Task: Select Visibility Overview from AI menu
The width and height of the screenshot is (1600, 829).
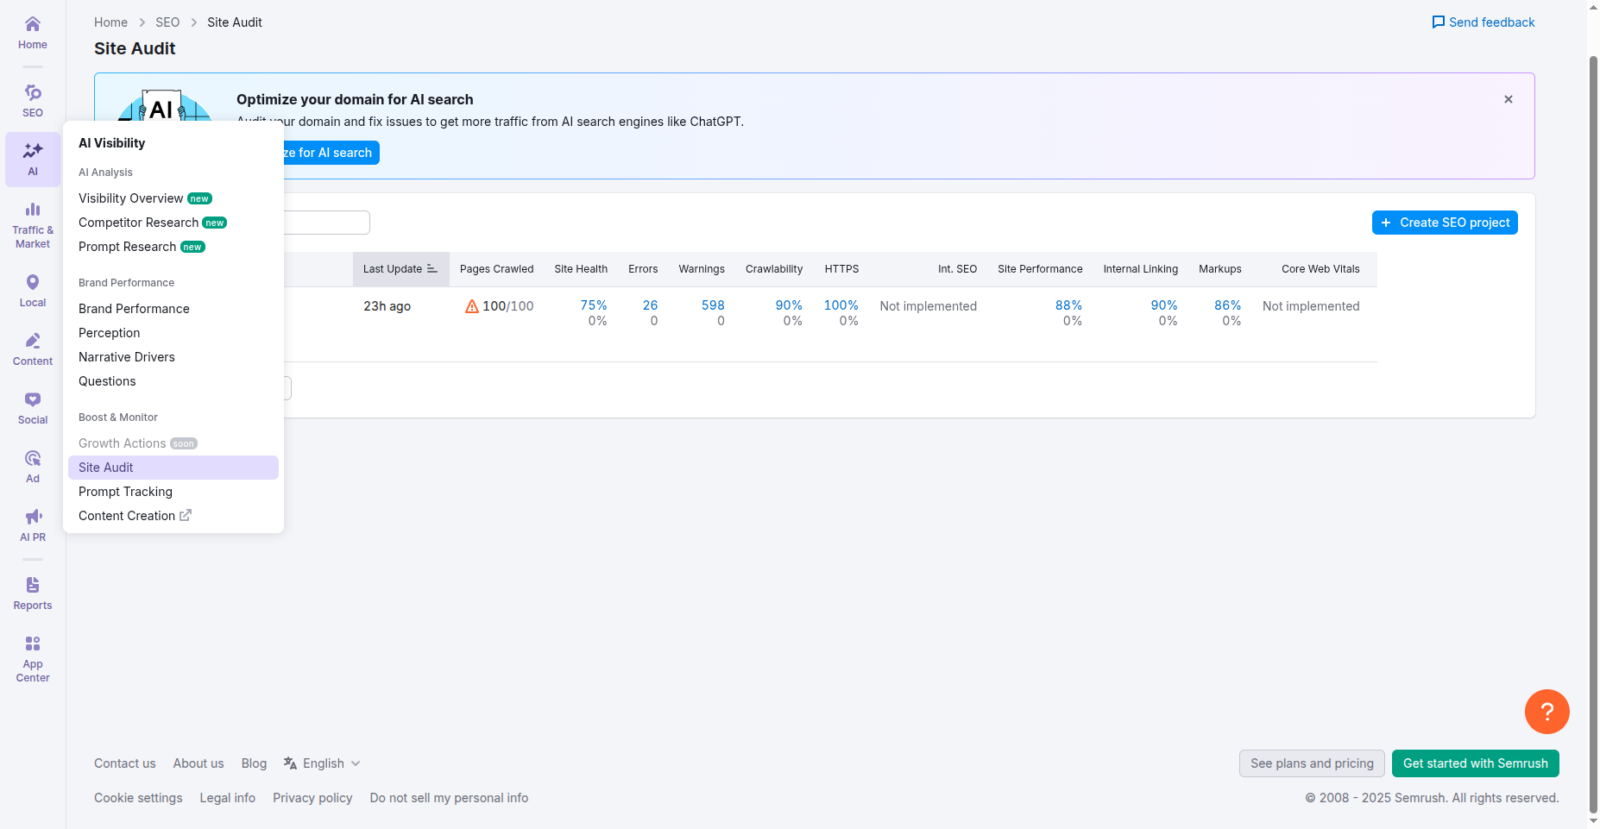Action: tap(131, 198)
